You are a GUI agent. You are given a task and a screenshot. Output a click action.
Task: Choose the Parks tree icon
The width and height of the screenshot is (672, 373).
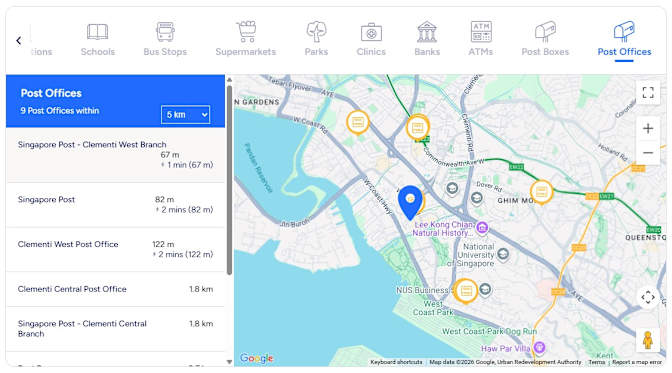[316, 31]
